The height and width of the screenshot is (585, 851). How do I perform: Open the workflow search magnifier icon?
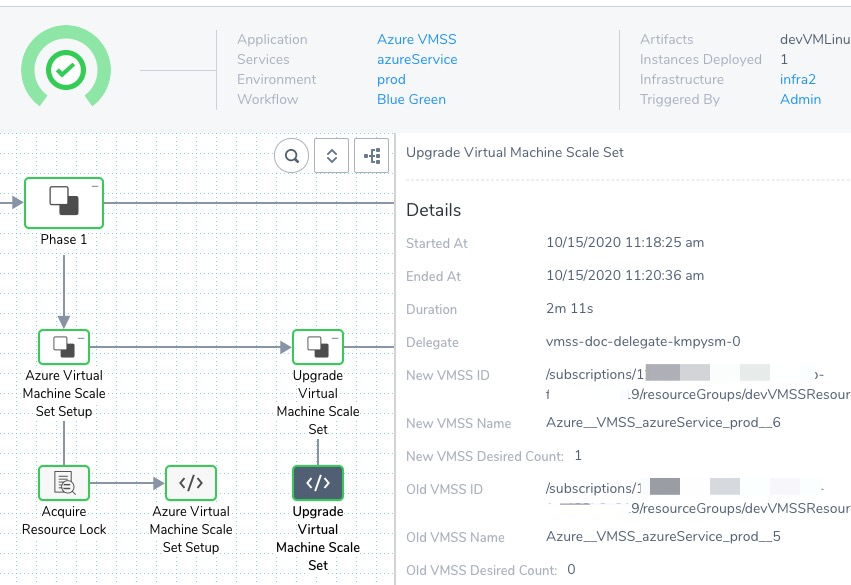point(292,156)
